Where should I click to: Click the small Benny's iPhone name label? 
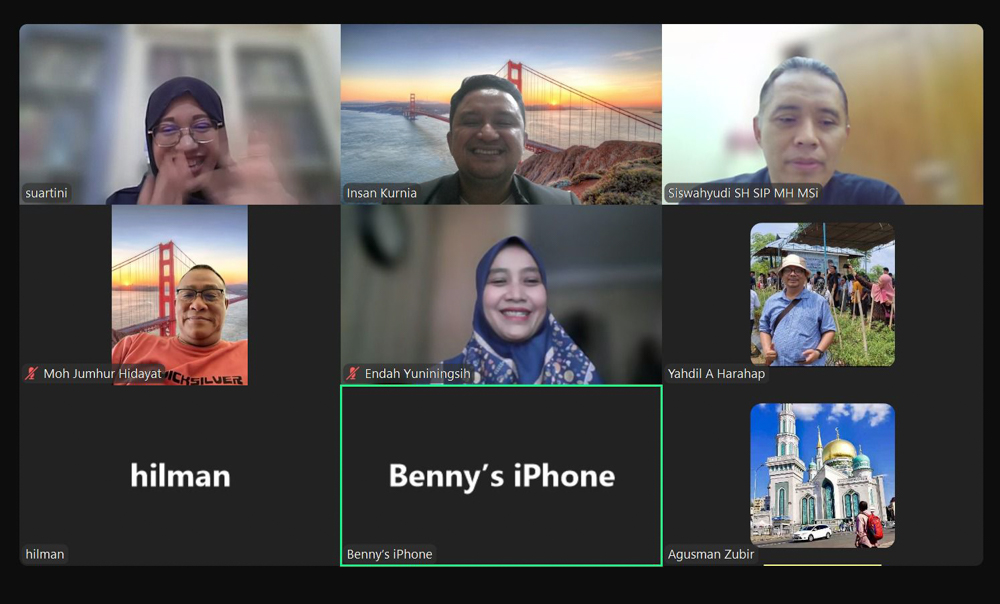pos(390,554)
